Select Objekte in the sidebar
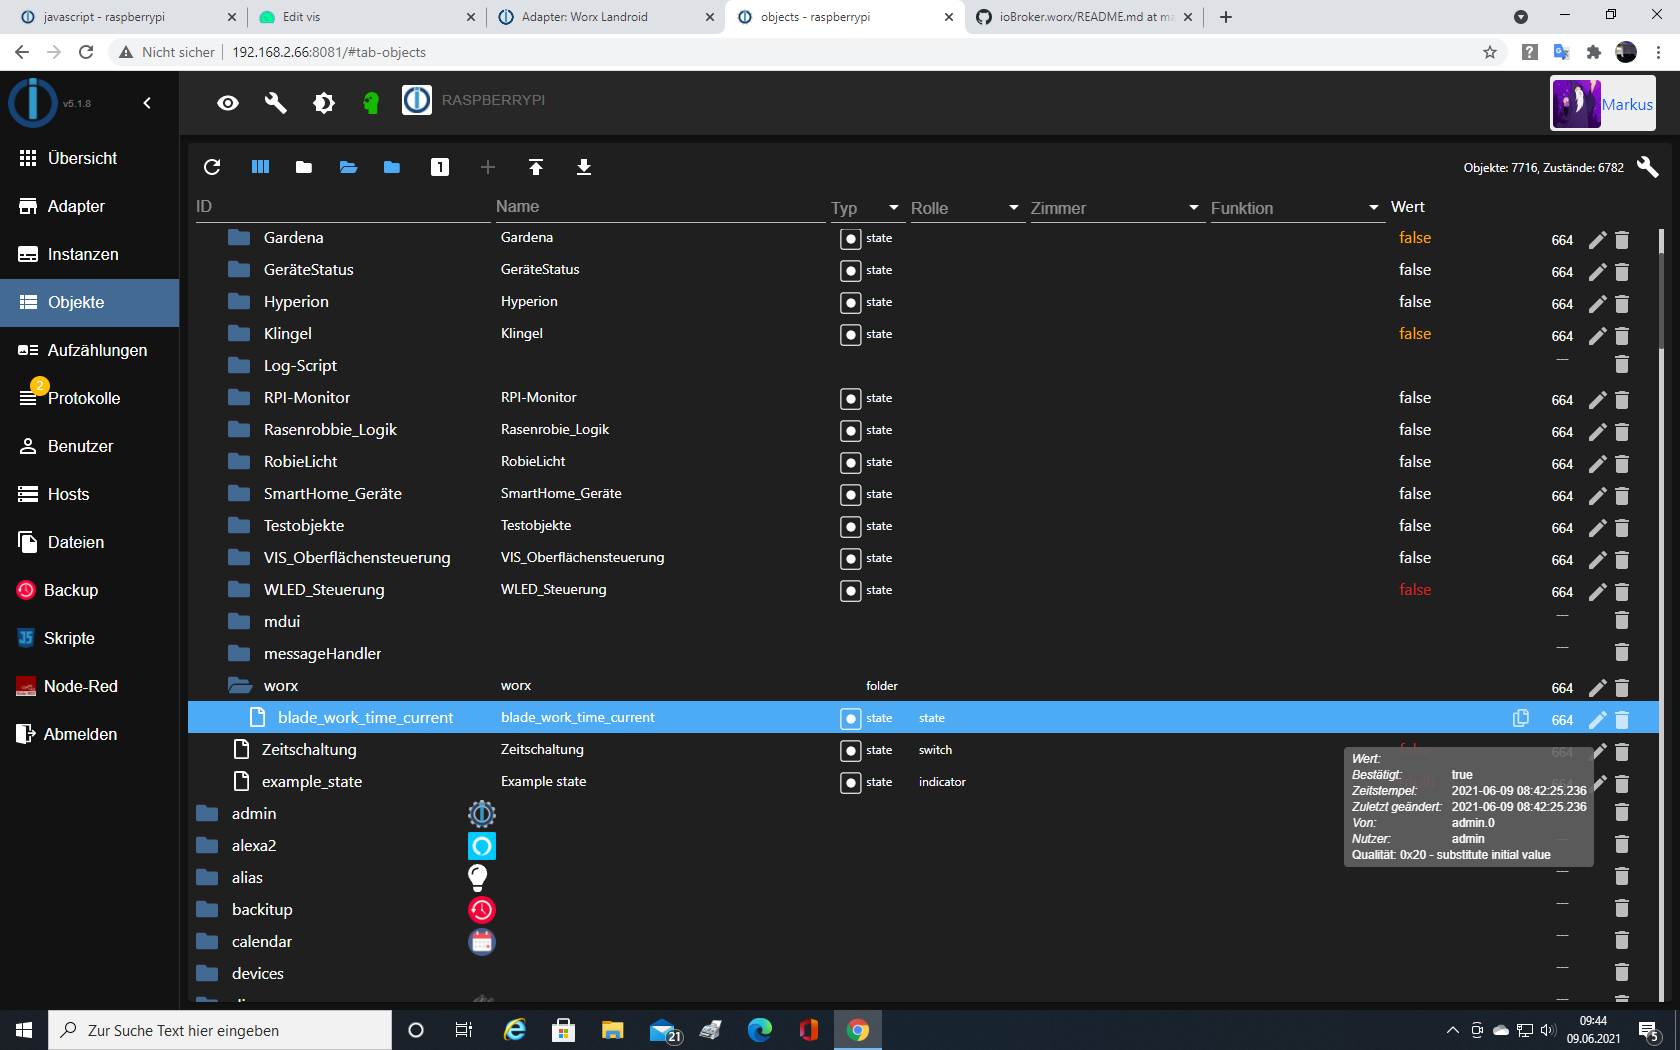Image resolution: width=1680 pixels, height=1050 pixels. tap(89, 303)
